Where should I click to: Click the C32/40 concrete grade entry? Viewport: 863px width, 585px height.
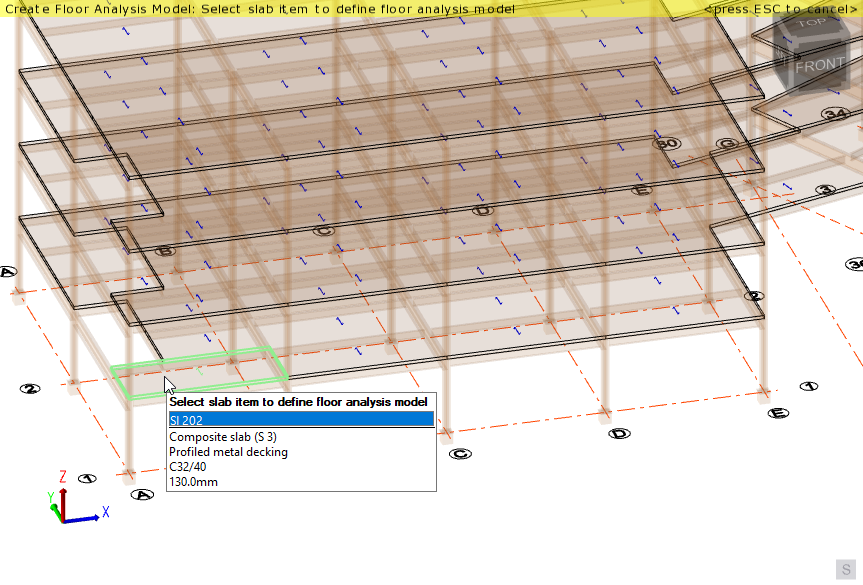pyautogui.click(x=187, y=467)
